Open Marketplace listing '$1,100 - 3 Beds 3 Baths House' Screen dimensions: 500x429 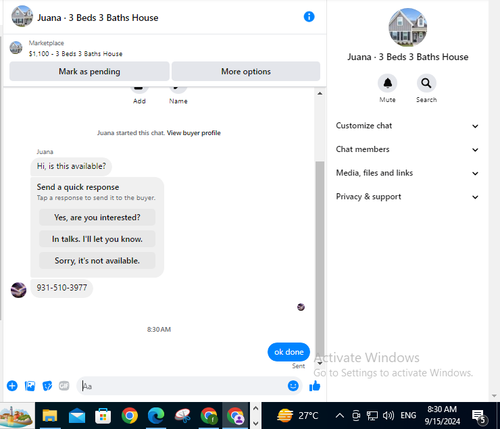point(75,54)
